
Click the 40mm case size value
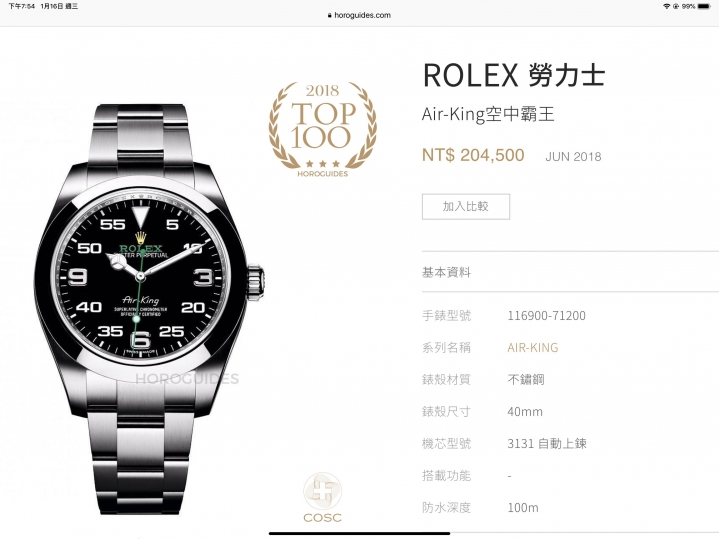[525, 411]
